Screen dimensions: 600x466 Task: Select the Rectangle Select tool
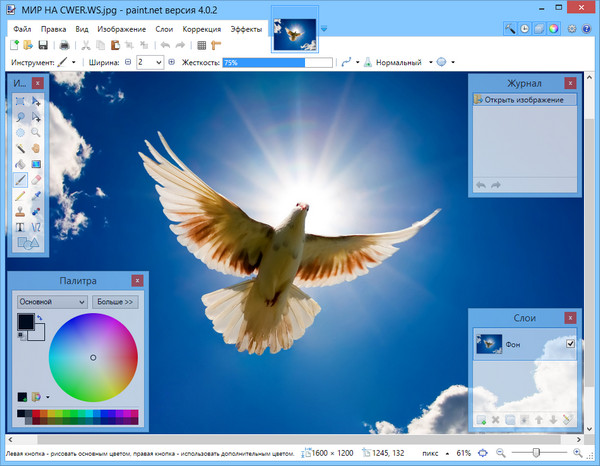(21, 101)
